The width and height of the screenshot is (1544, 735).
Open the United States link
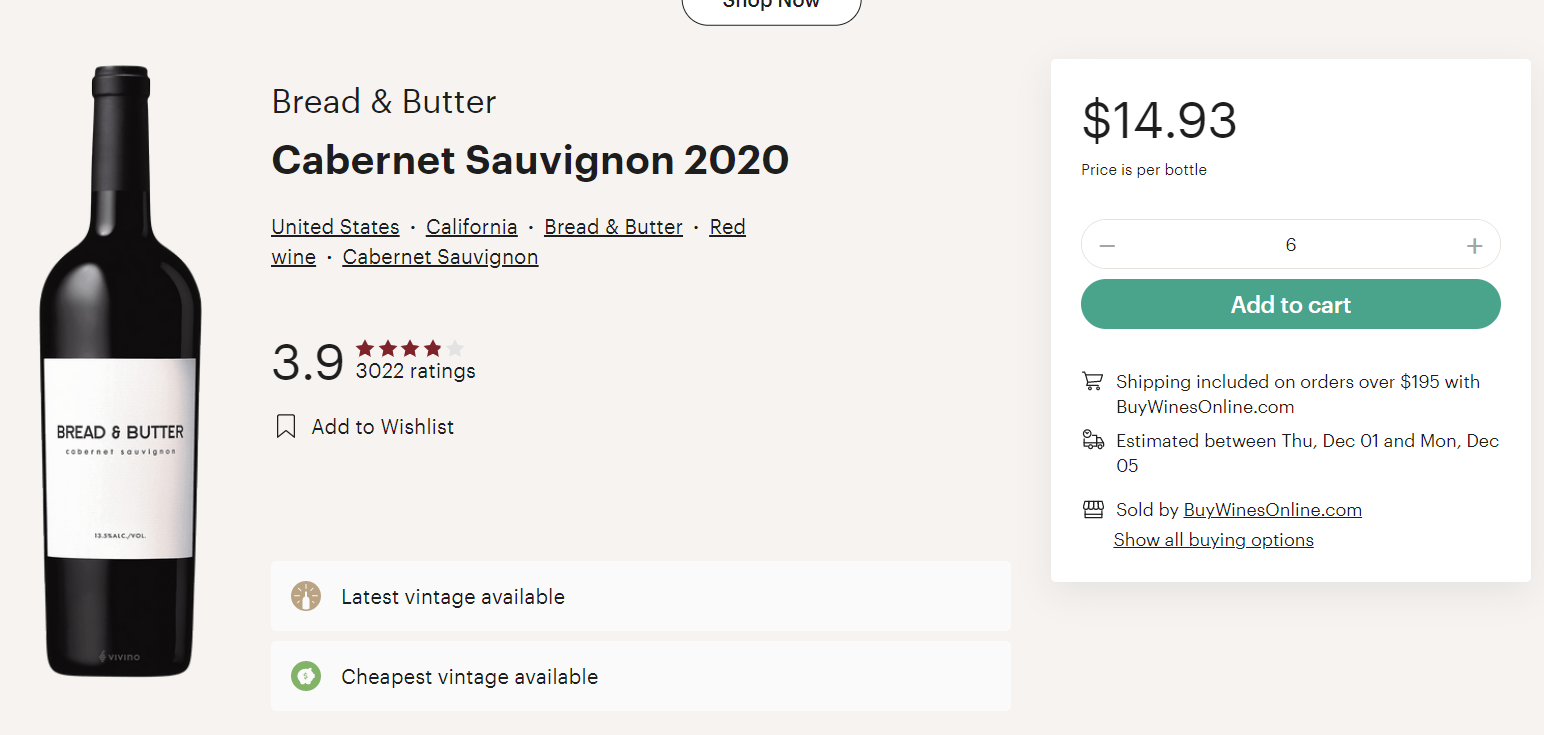[x=335, y=227]
